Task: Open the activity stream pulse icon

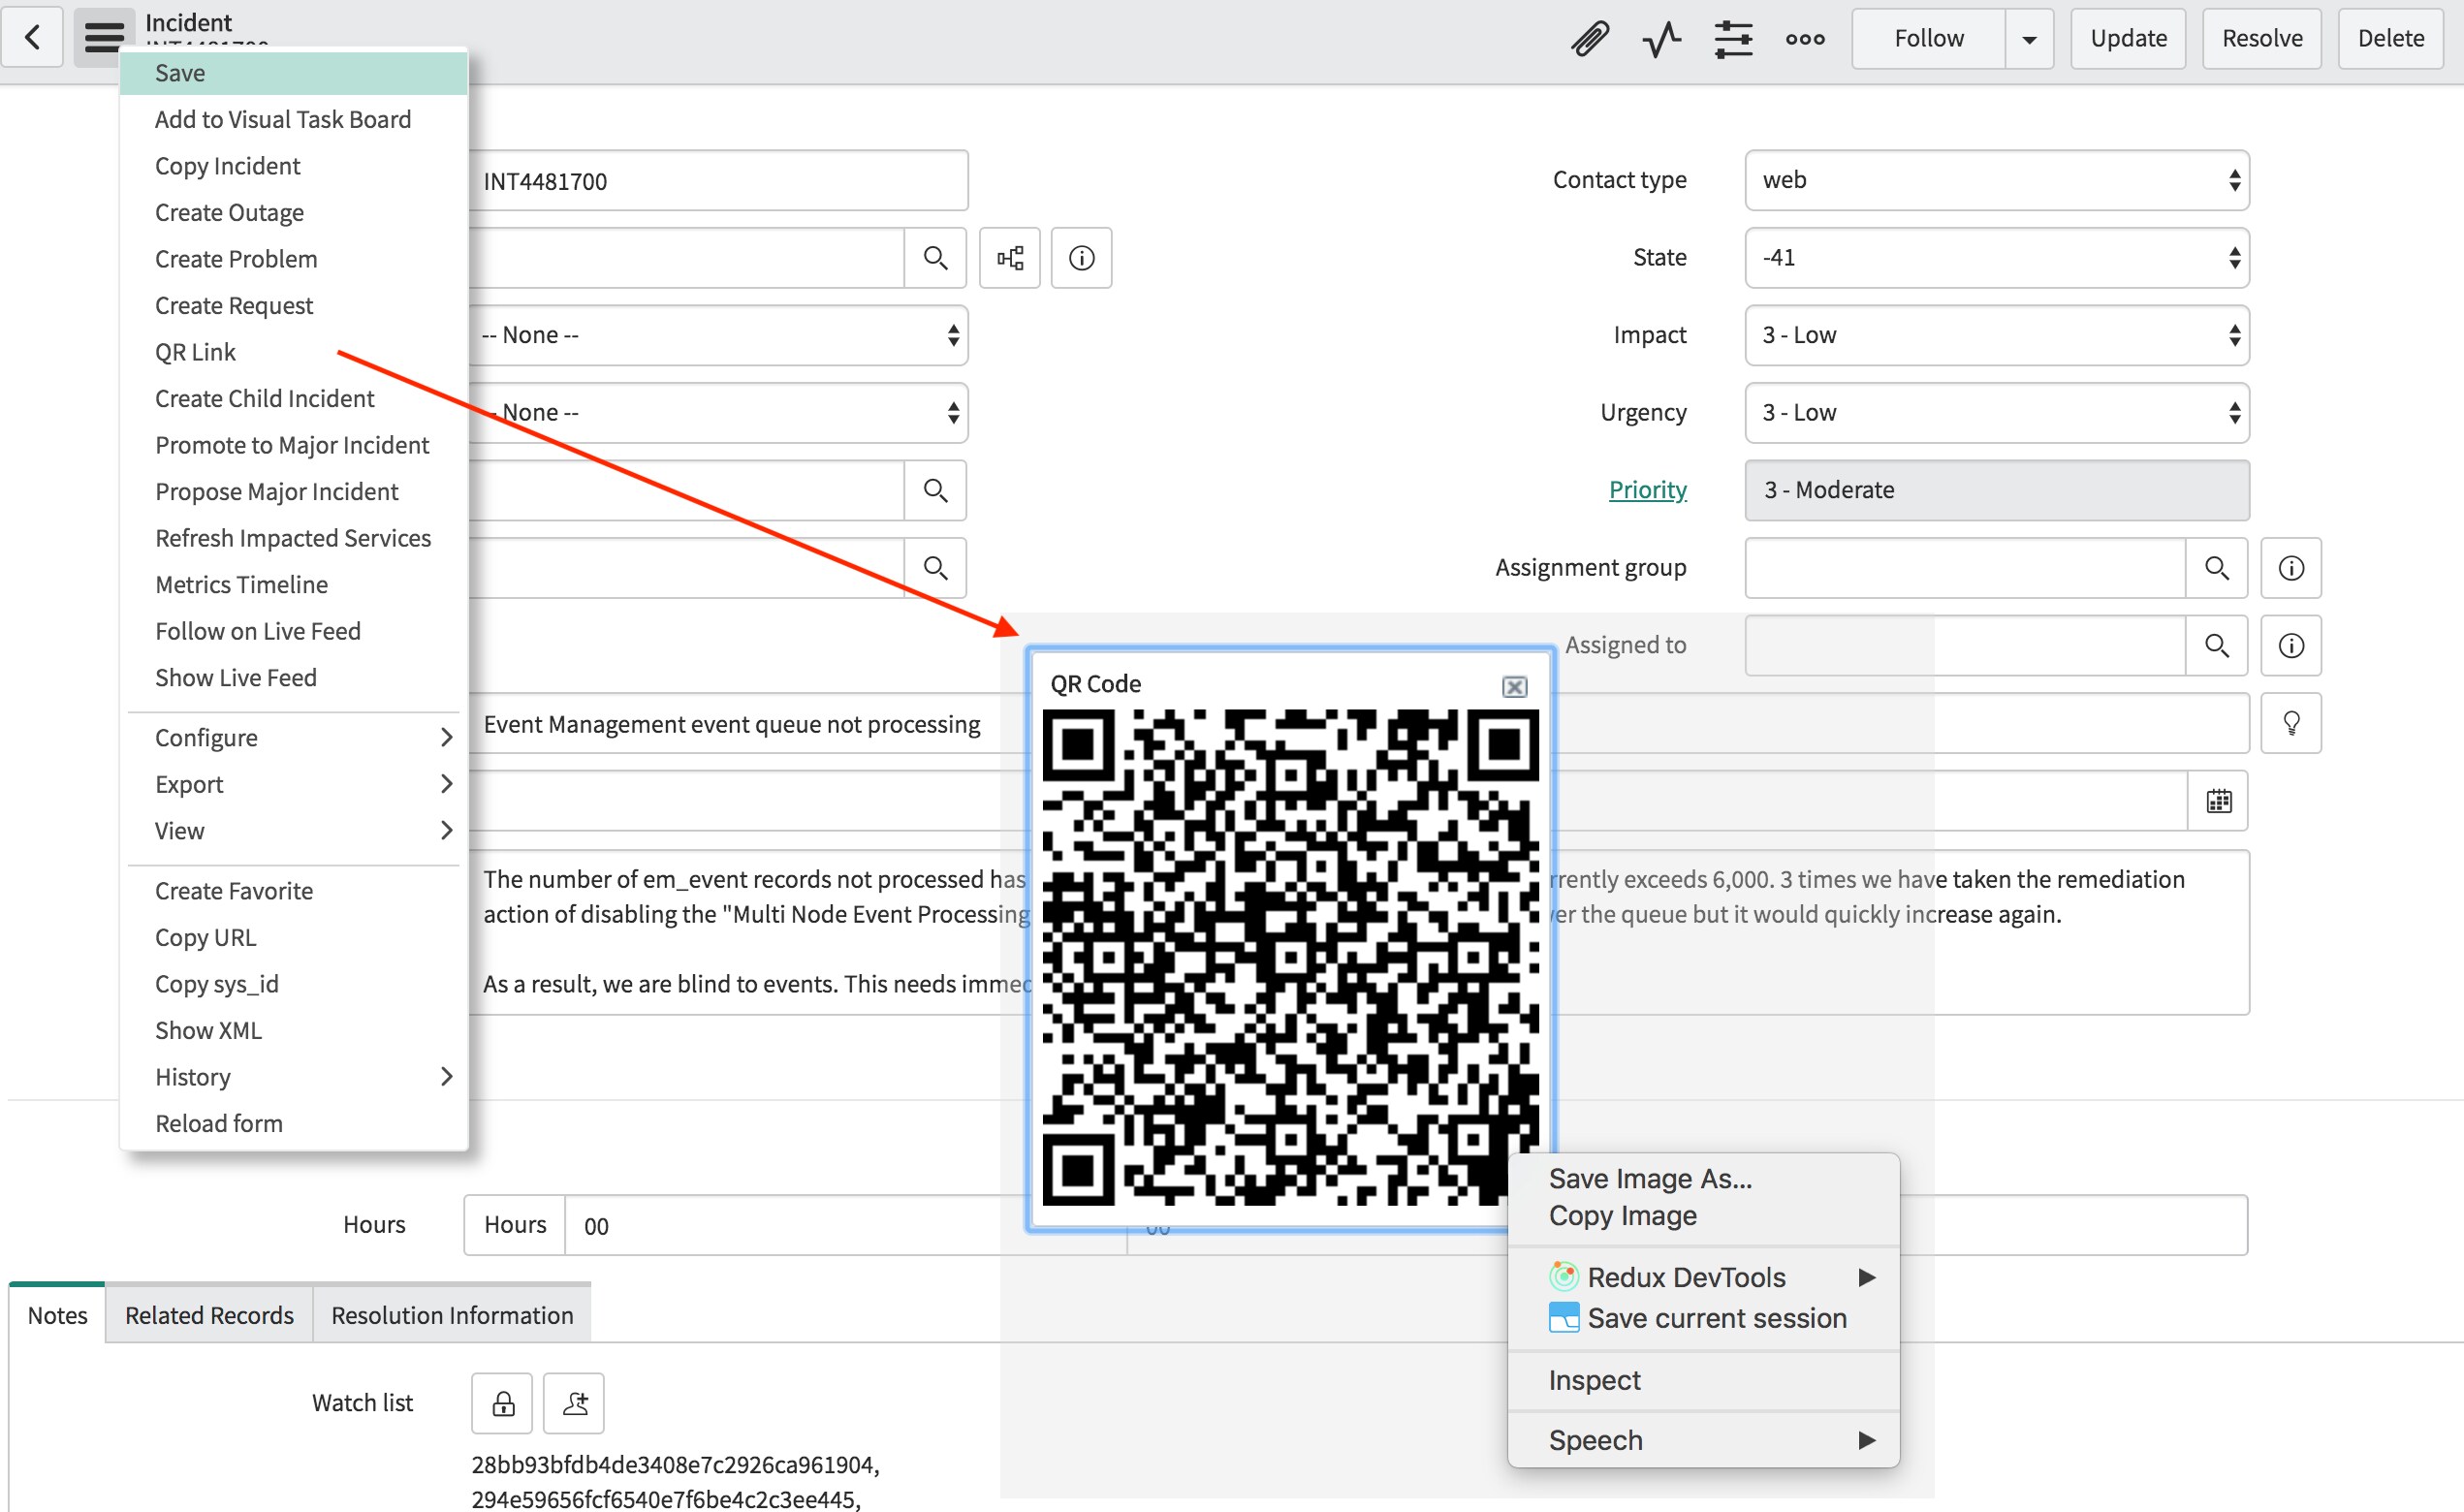Action: point(1661,39)
